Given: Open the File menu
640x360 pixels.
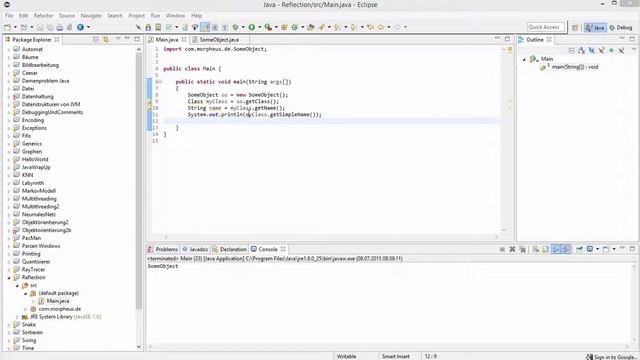Looking at the screenshot, I should pos(9,16).
